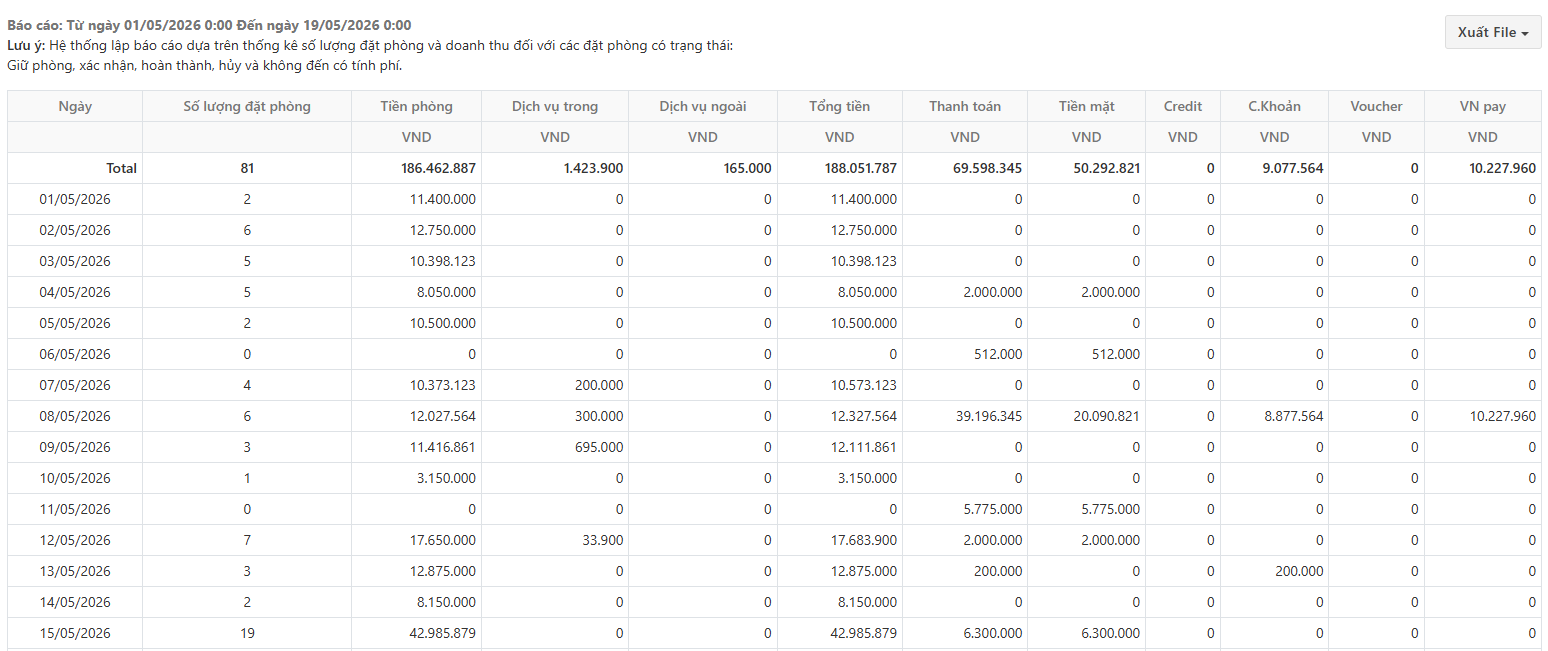This screenshot has height=651, width=1548.
Task: Click the 11.416.861 room amount cell
Action: [416, 447]
